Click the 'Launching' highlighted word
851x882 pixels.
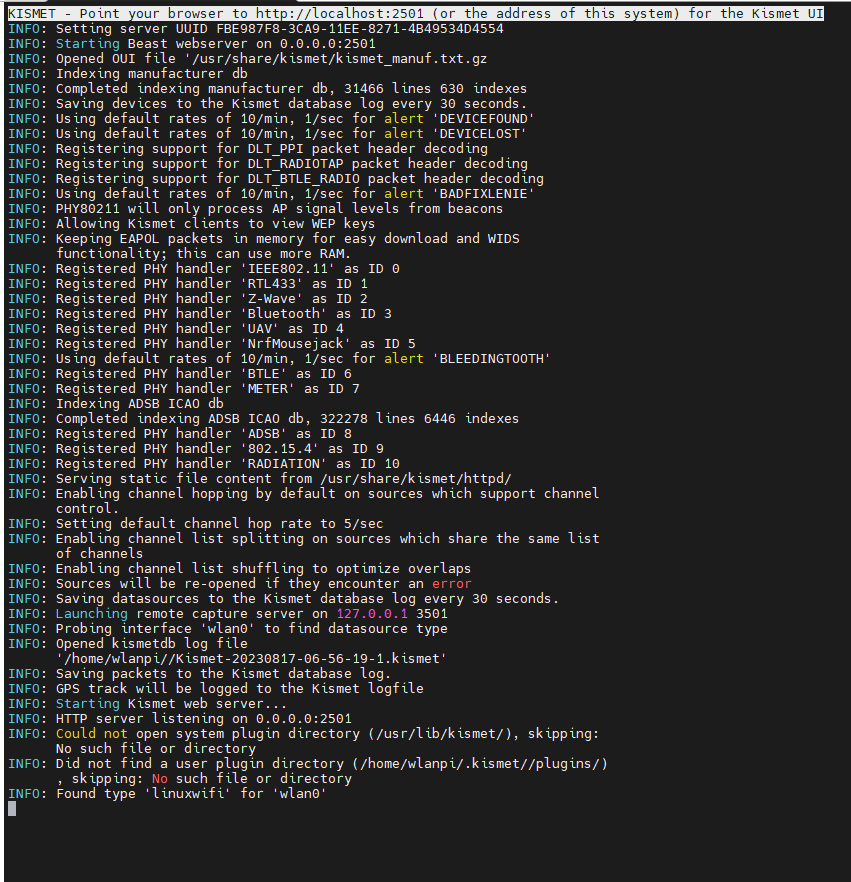(92, 614)
